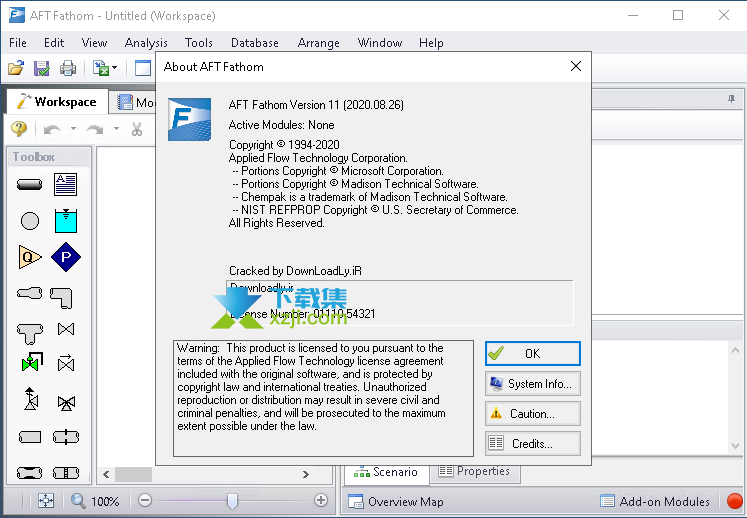Click the help question mark icon

[x=19, y=129]
